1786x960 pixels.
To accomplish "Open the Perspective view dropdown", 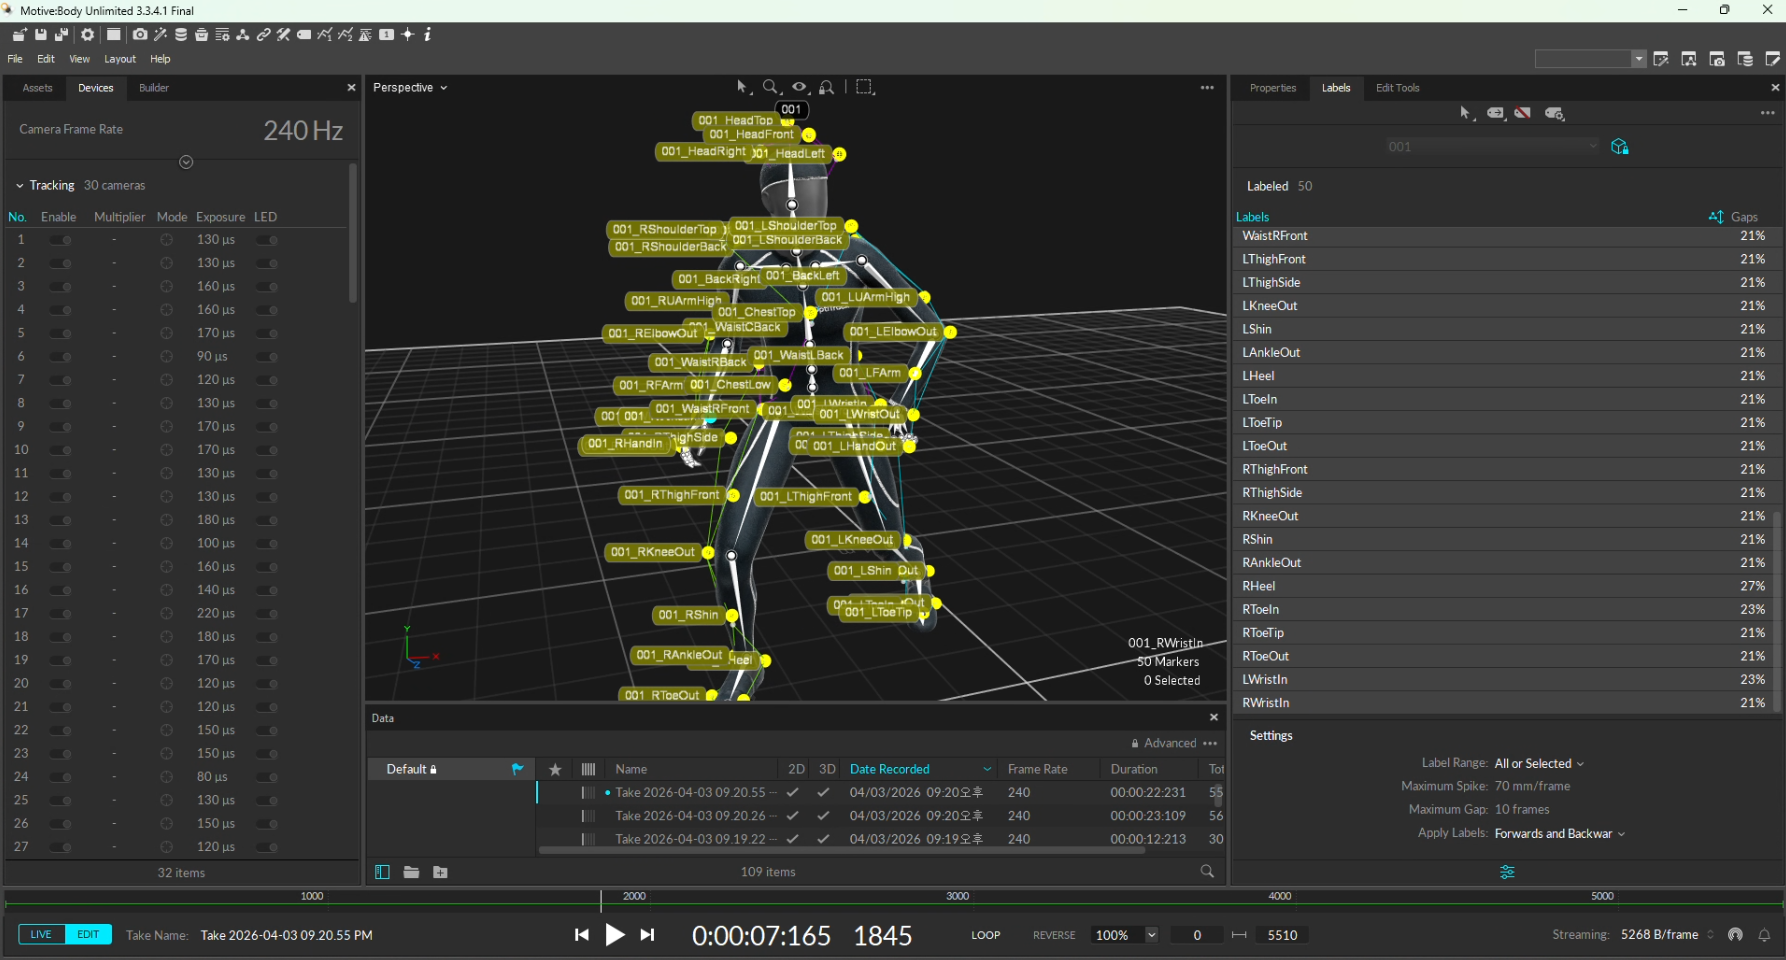I will click(410, 88).
